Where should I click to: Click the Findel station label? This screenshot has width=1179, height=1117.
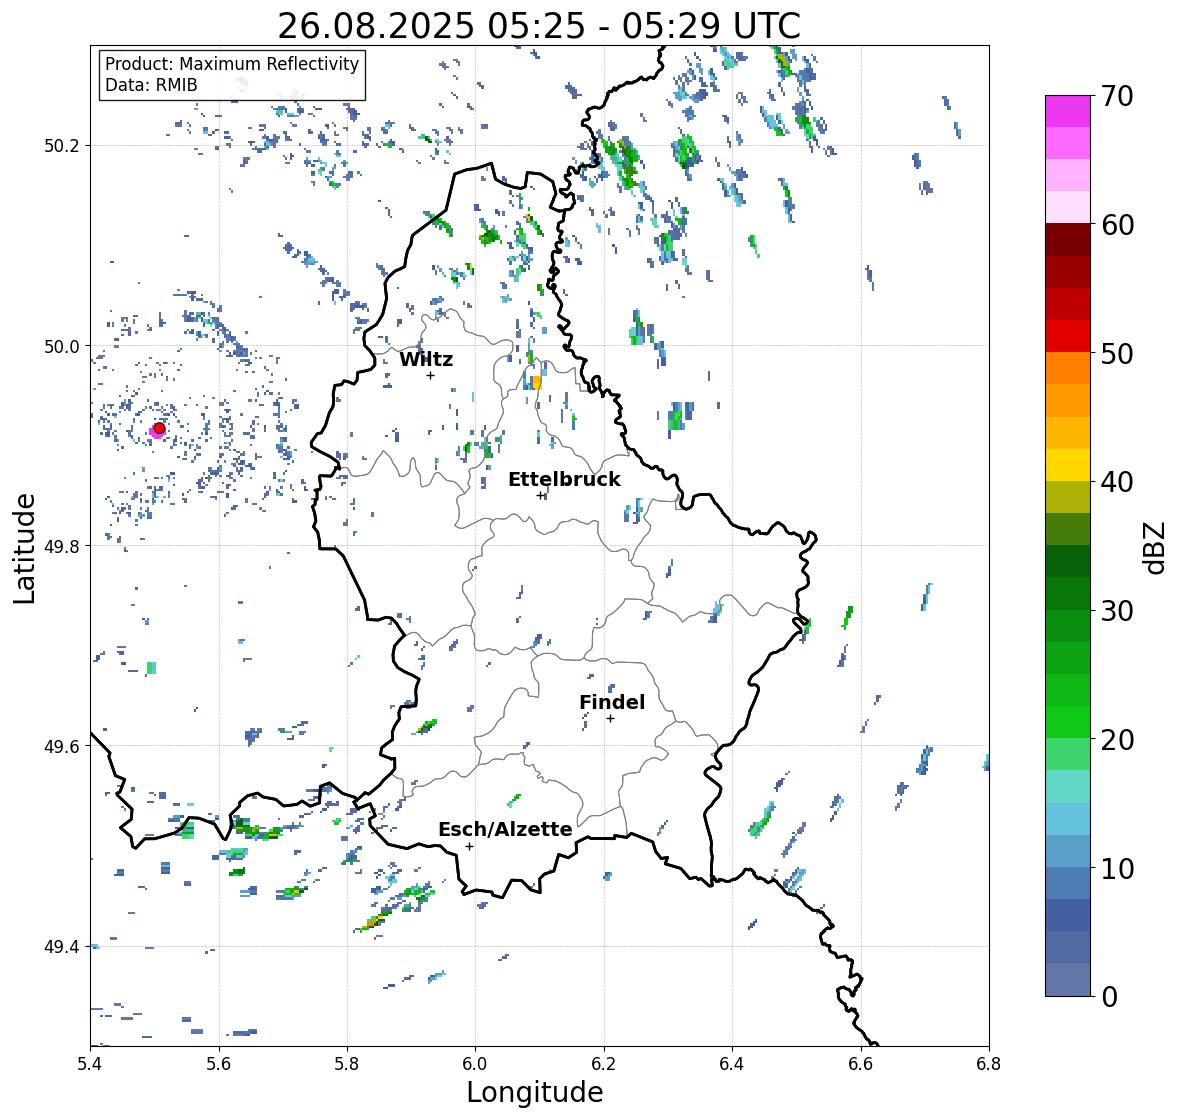pos(612,702)
